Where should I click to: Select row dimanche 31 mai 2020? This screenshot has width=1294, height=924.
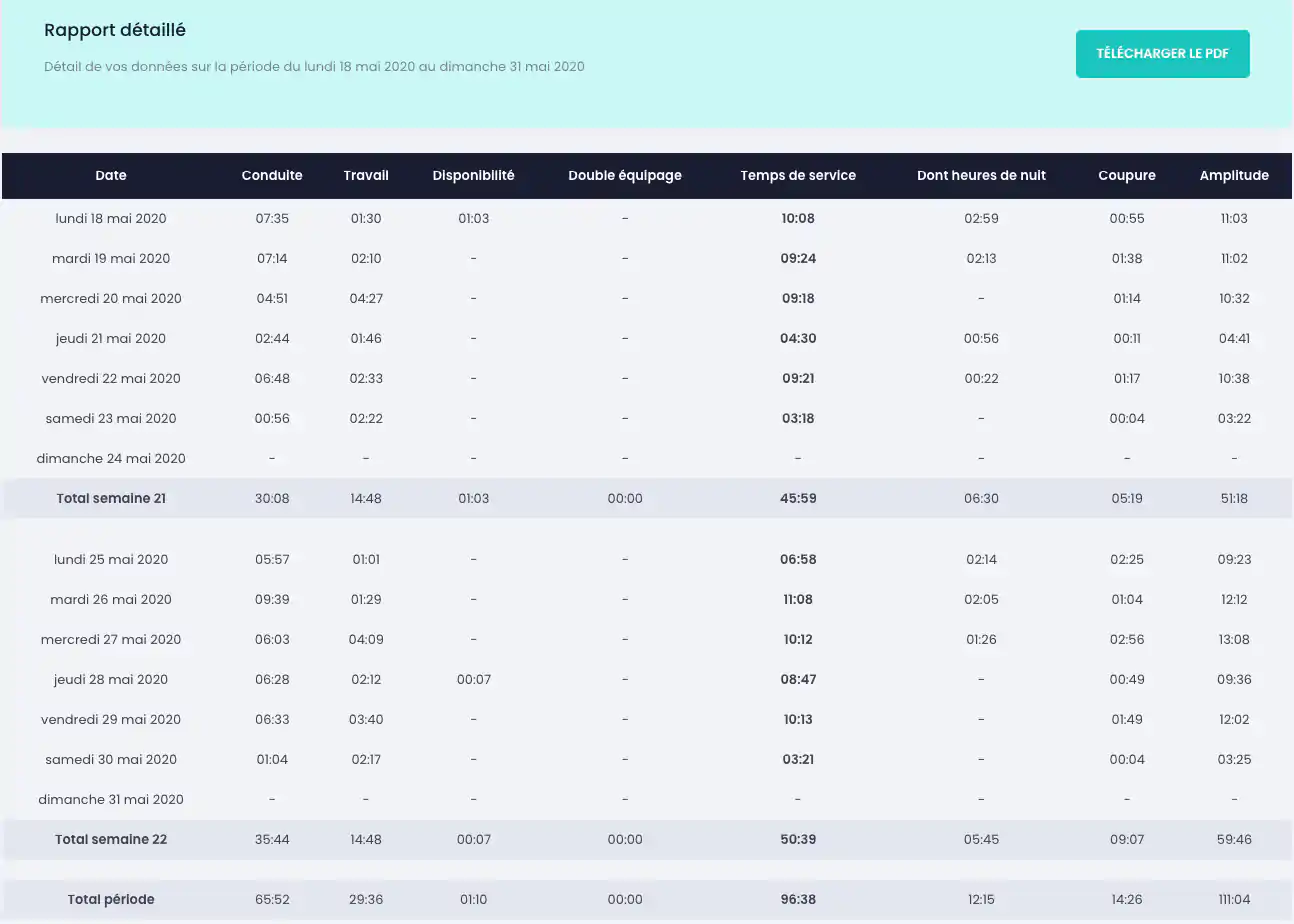coord(647,799)
